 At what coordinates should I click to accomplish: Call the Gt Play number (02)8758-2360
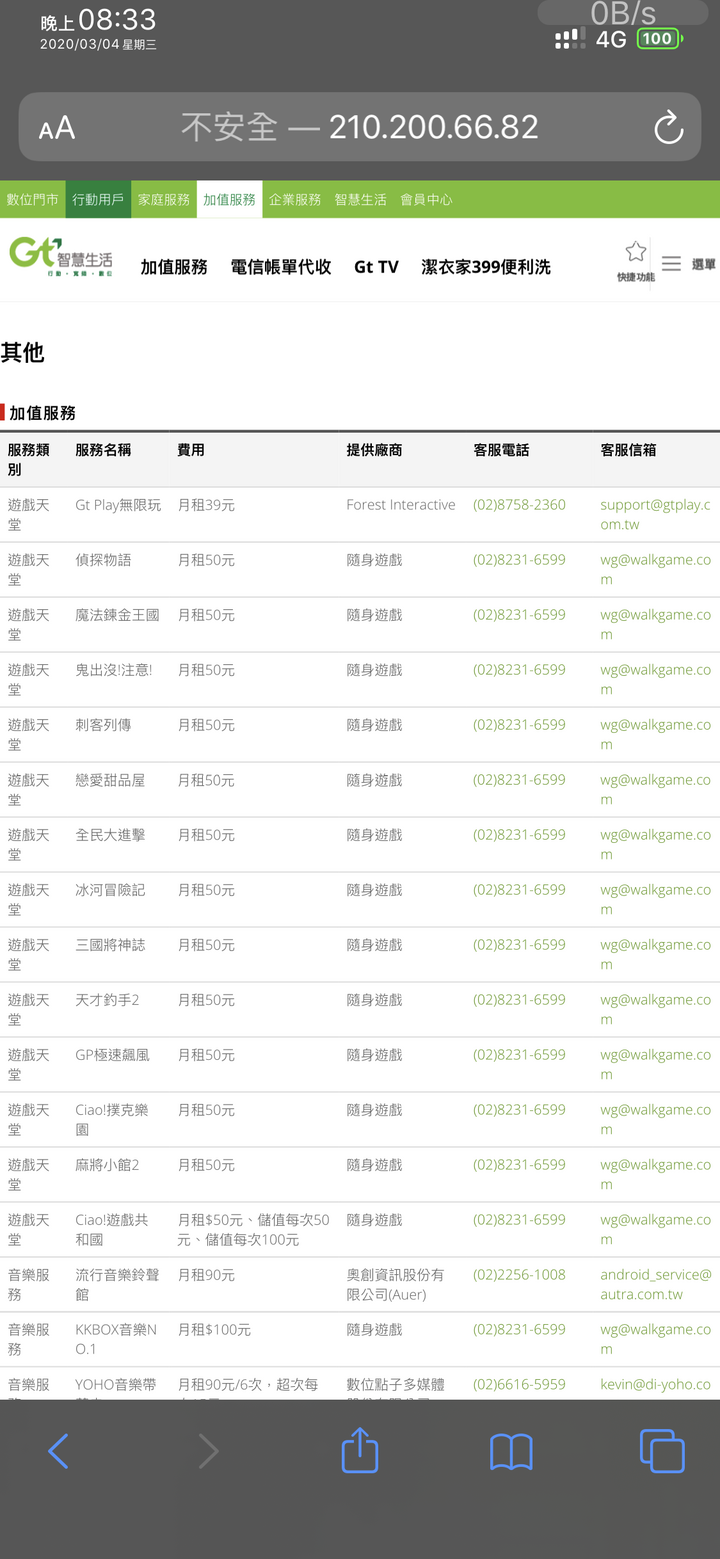point(519,505)
